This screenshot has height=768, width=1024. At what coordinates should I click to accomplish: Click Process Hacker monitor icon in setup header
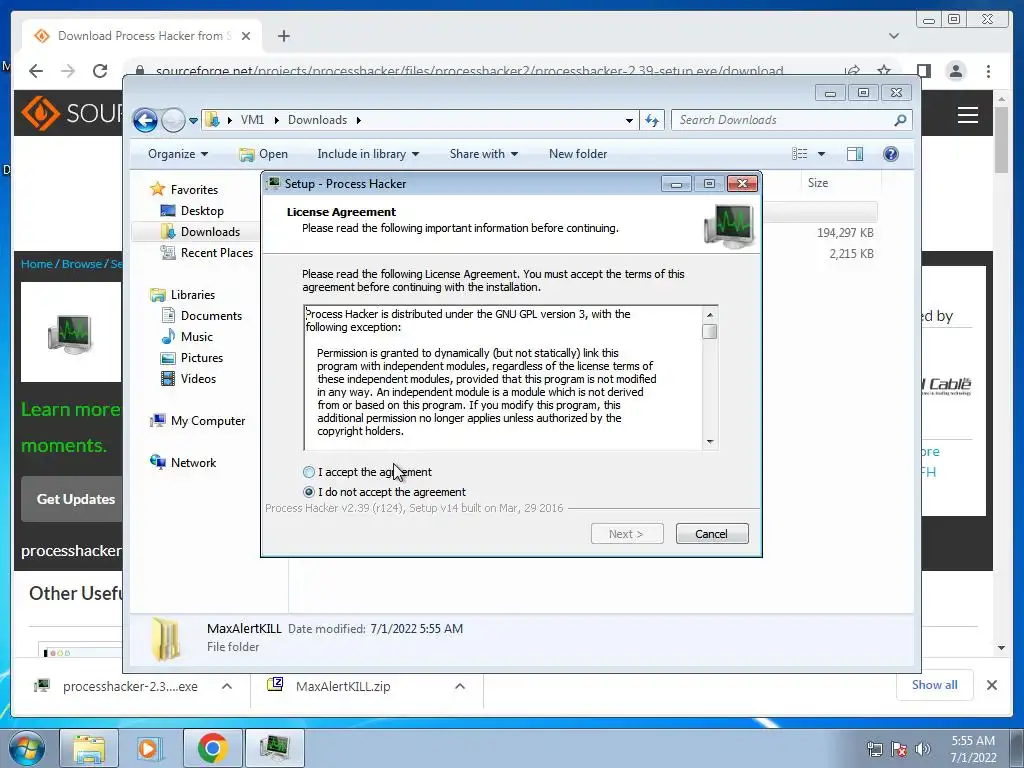click(729, 226)
